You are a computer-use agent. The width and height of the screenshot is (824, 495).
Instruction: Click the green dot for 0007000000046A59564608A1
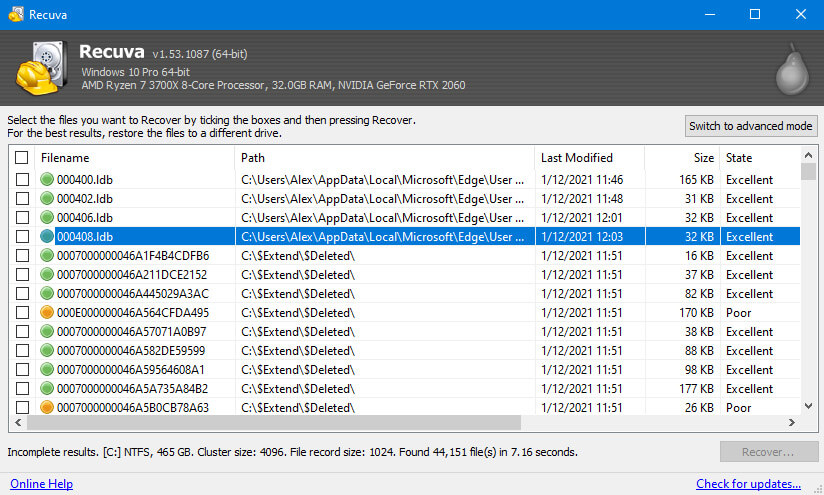click(x=47, y=369)
